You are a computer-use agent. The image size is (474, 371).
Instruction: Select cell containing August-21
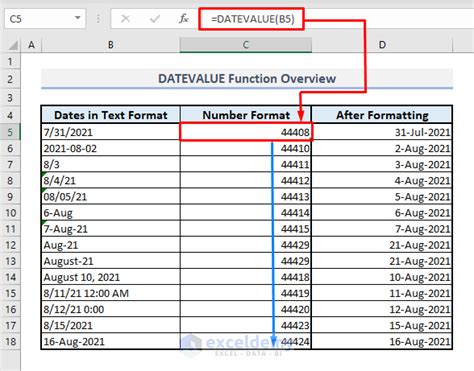coord(111,261)
